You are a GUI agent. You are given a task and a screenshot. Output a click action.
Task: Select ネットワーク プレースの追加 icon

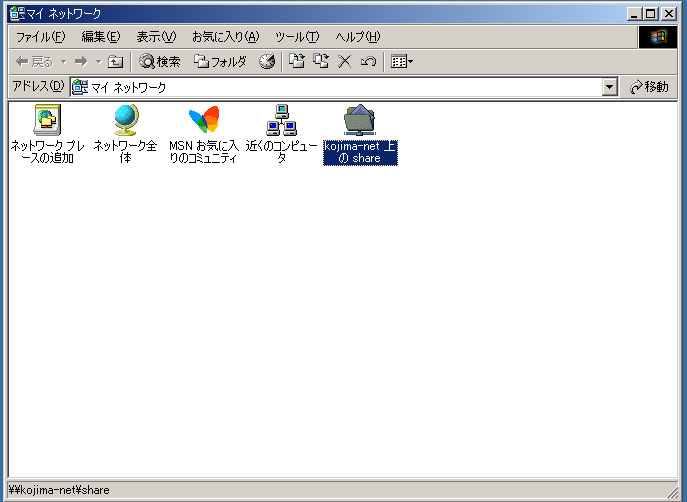tap(47, 120)
